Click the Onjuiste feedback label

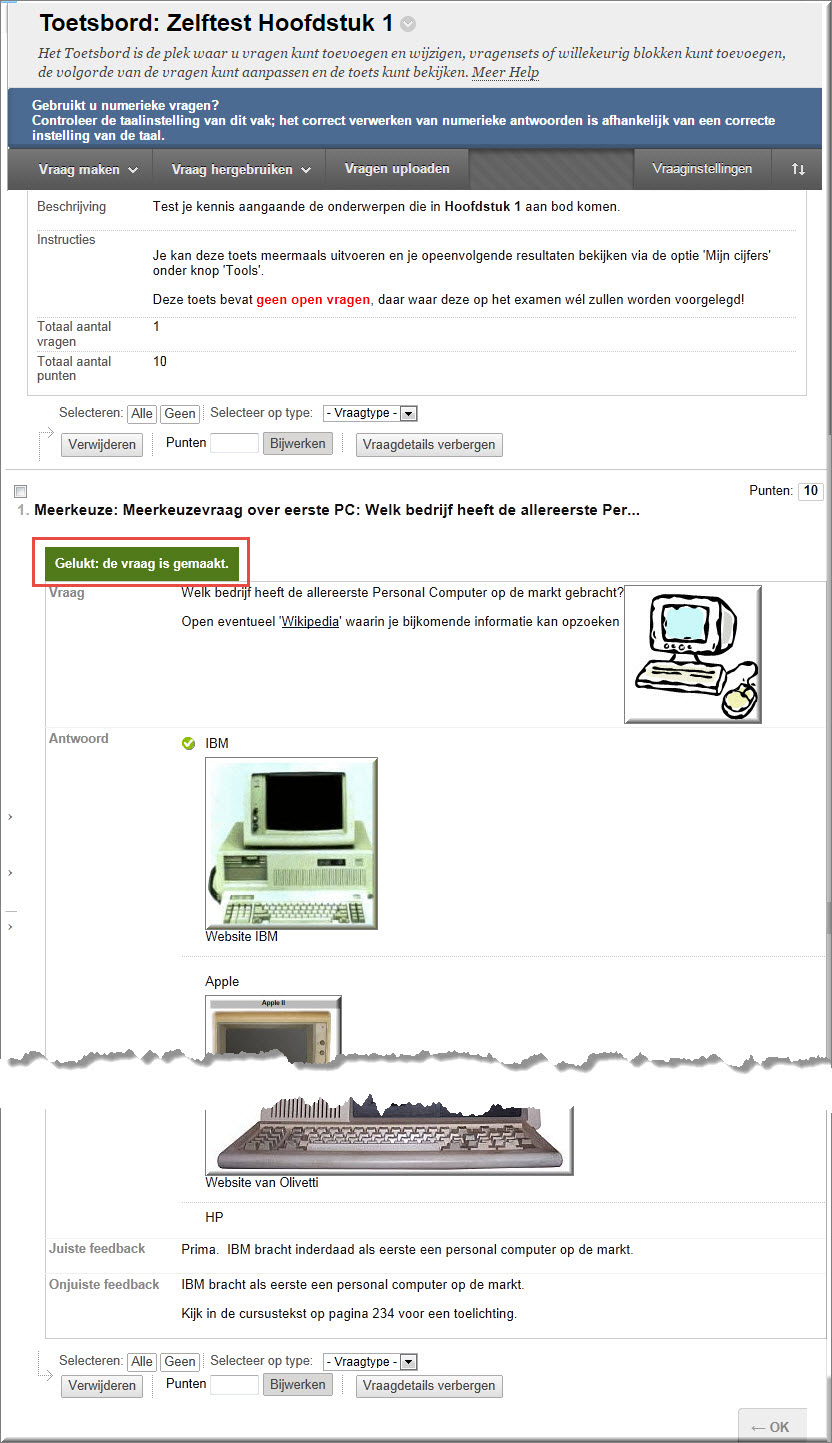pyautogui.click(x=104, y=1284)
